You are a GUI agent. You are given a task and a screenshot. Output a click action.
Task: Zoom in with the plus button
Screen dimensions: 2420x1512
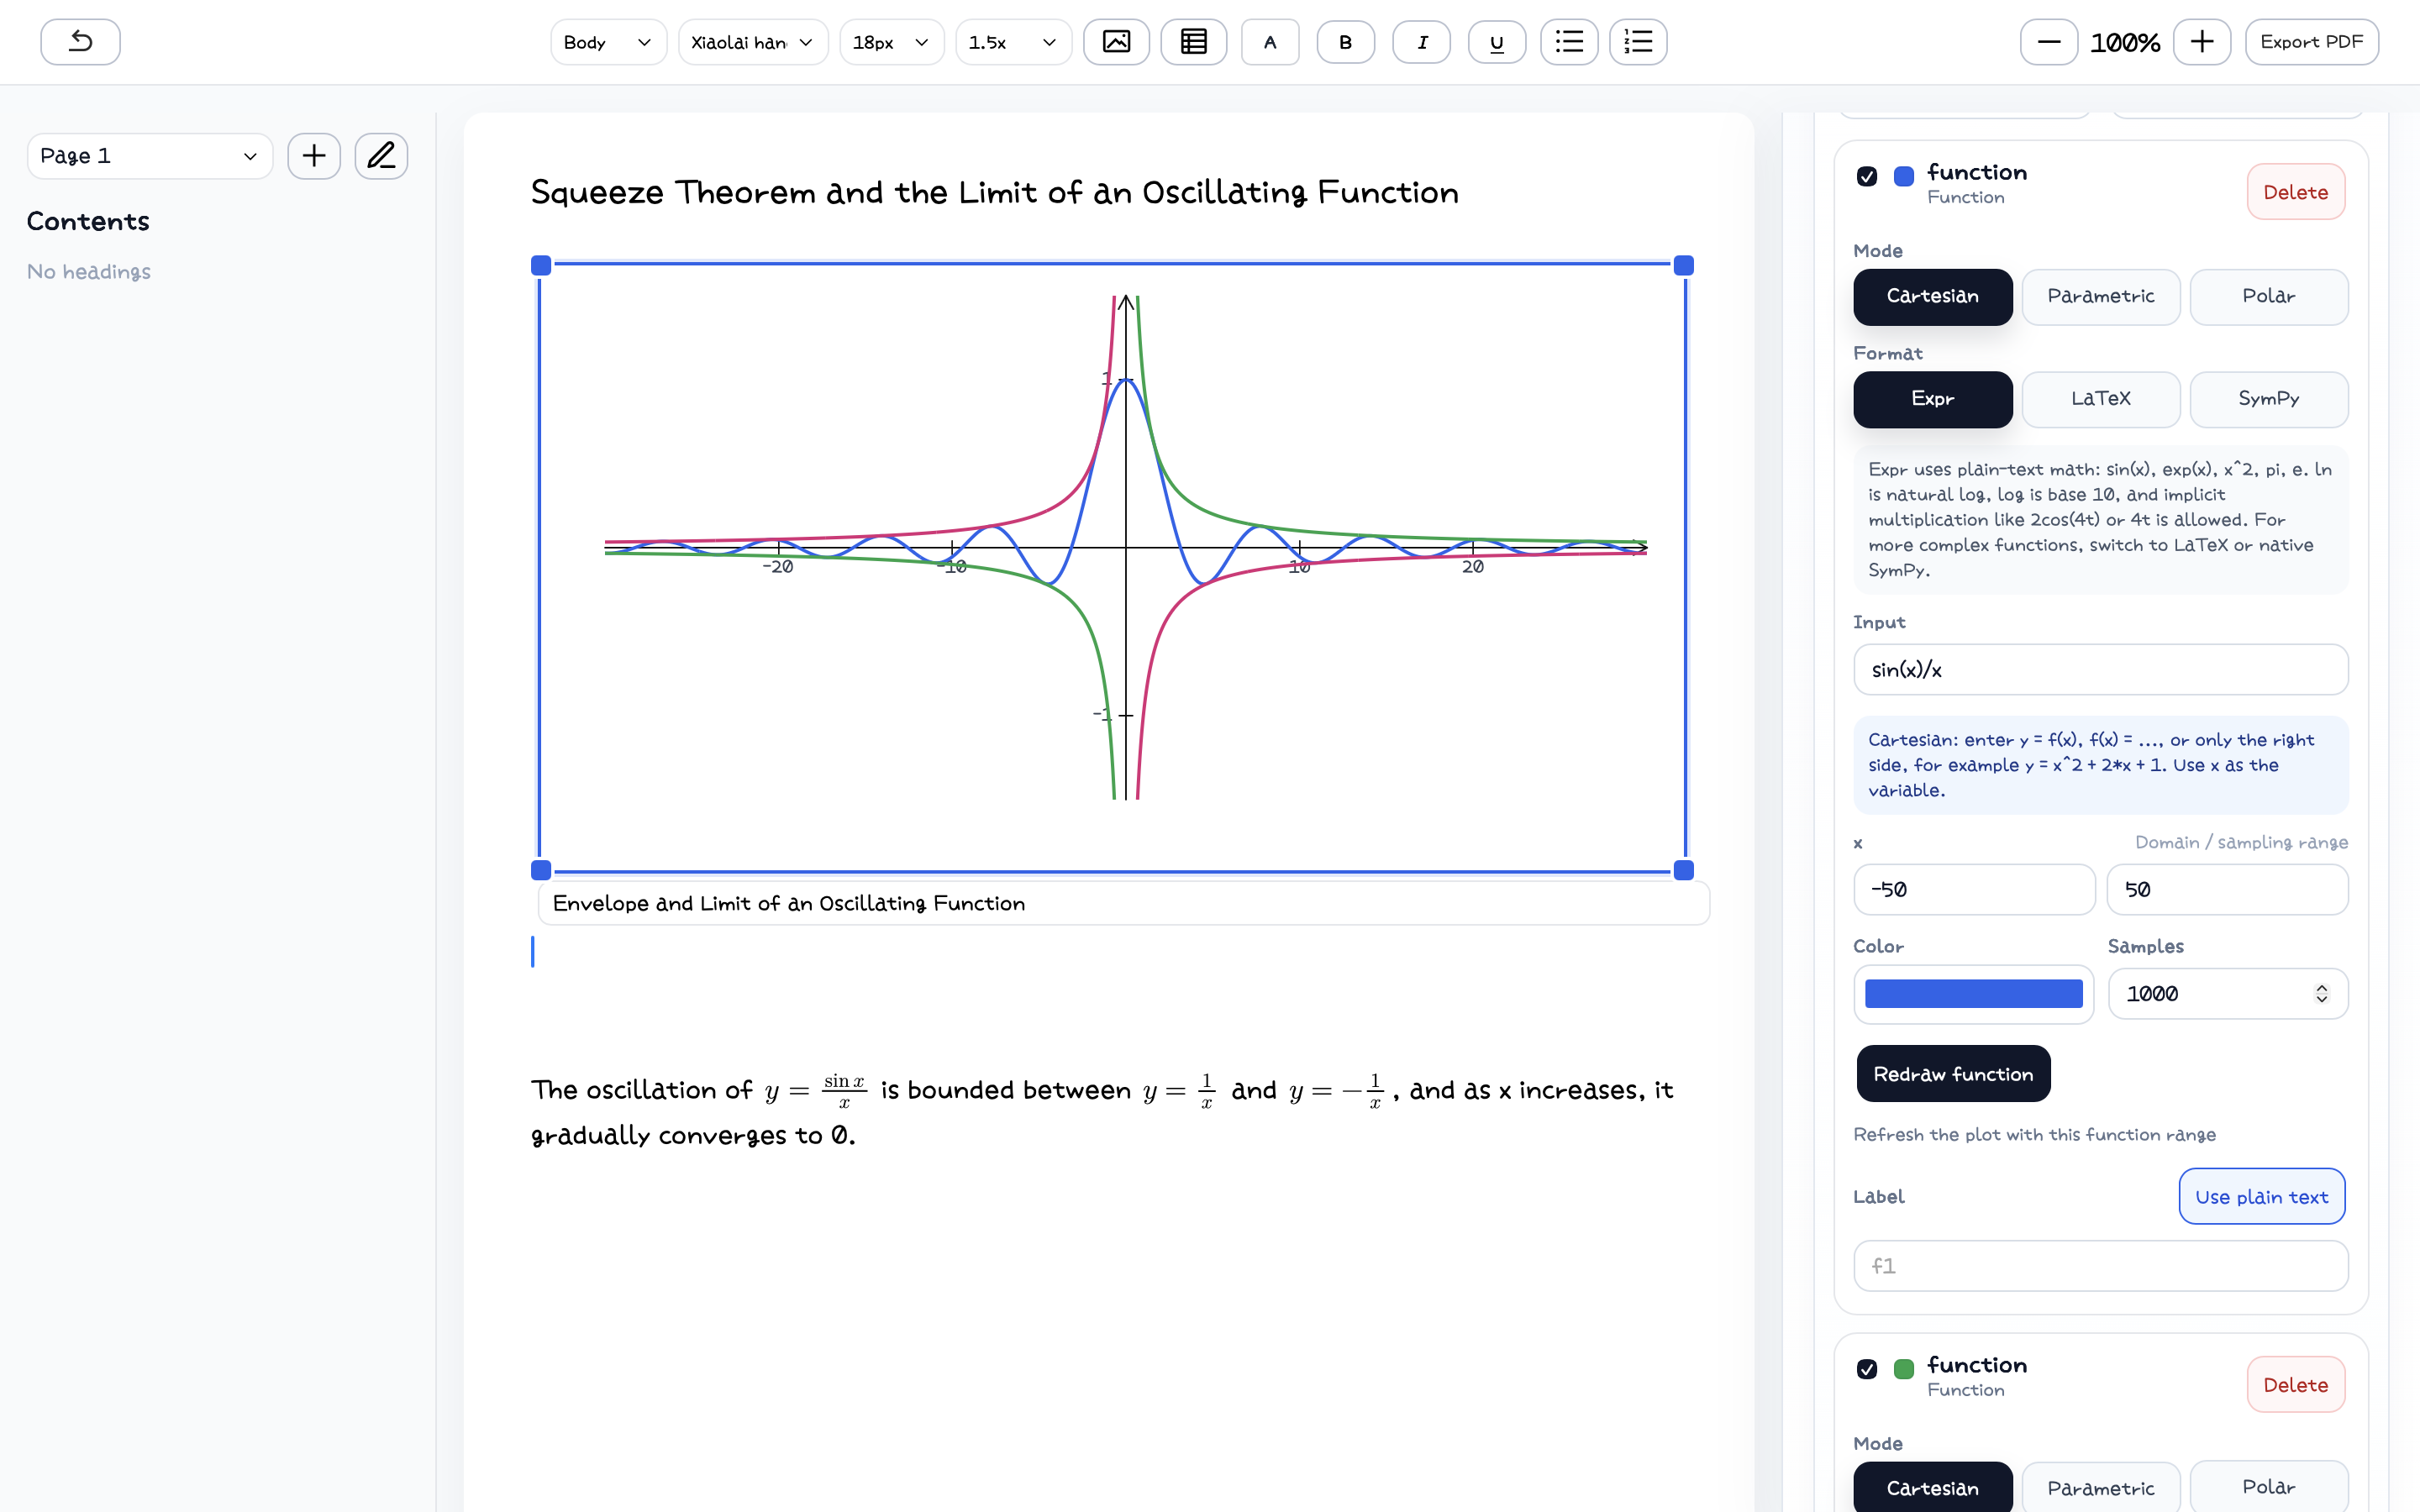click(x=2201, y=42)
